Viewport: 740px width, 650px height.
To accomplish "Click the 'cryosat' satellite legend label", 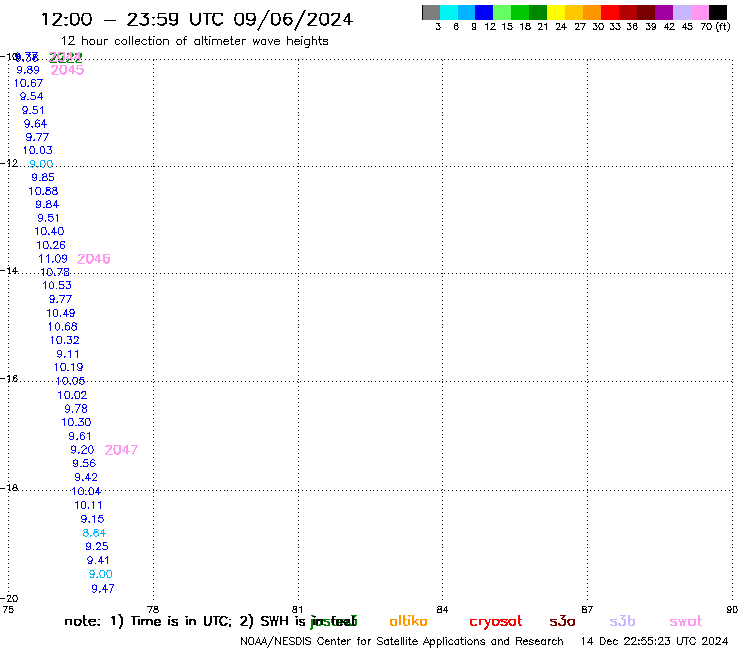I will pyautogui.click(x=496, y=622).
